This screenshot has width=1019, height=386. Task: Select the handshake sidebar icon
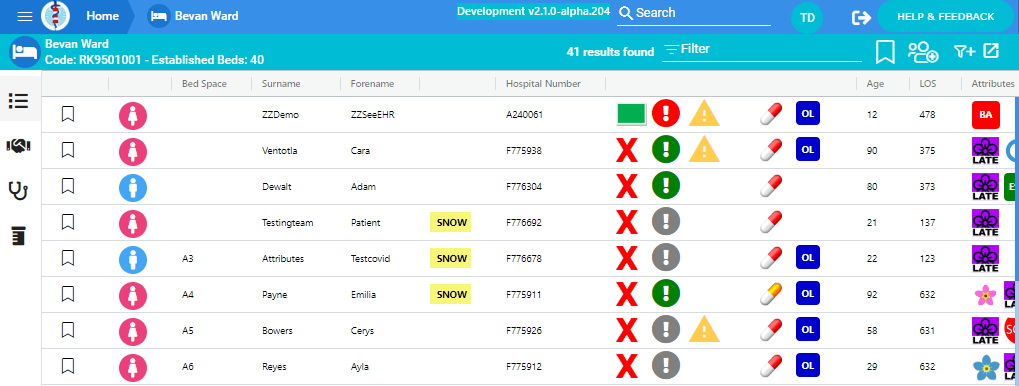(x=18, y=146)
